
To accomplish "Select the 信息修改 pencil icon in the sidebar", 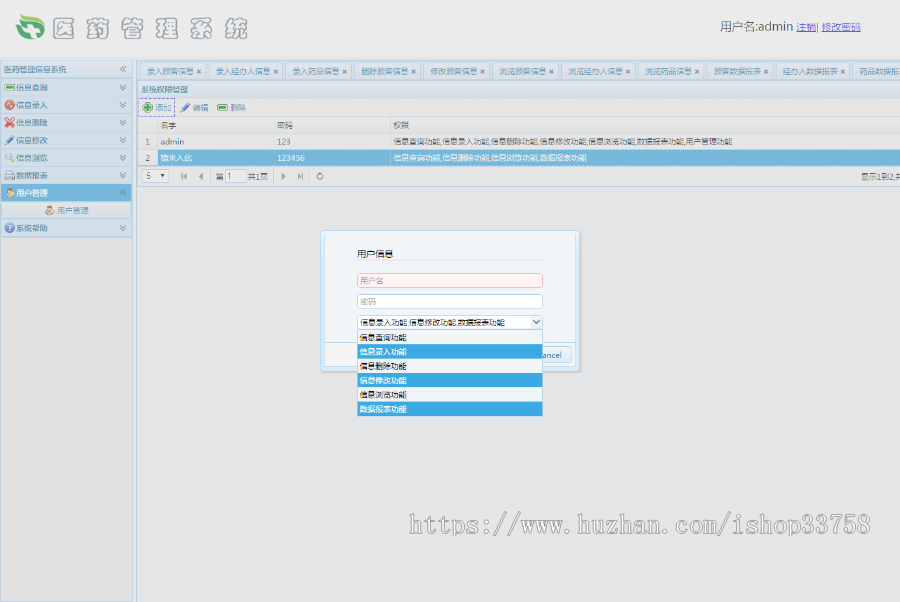I will tap(11, 140).
